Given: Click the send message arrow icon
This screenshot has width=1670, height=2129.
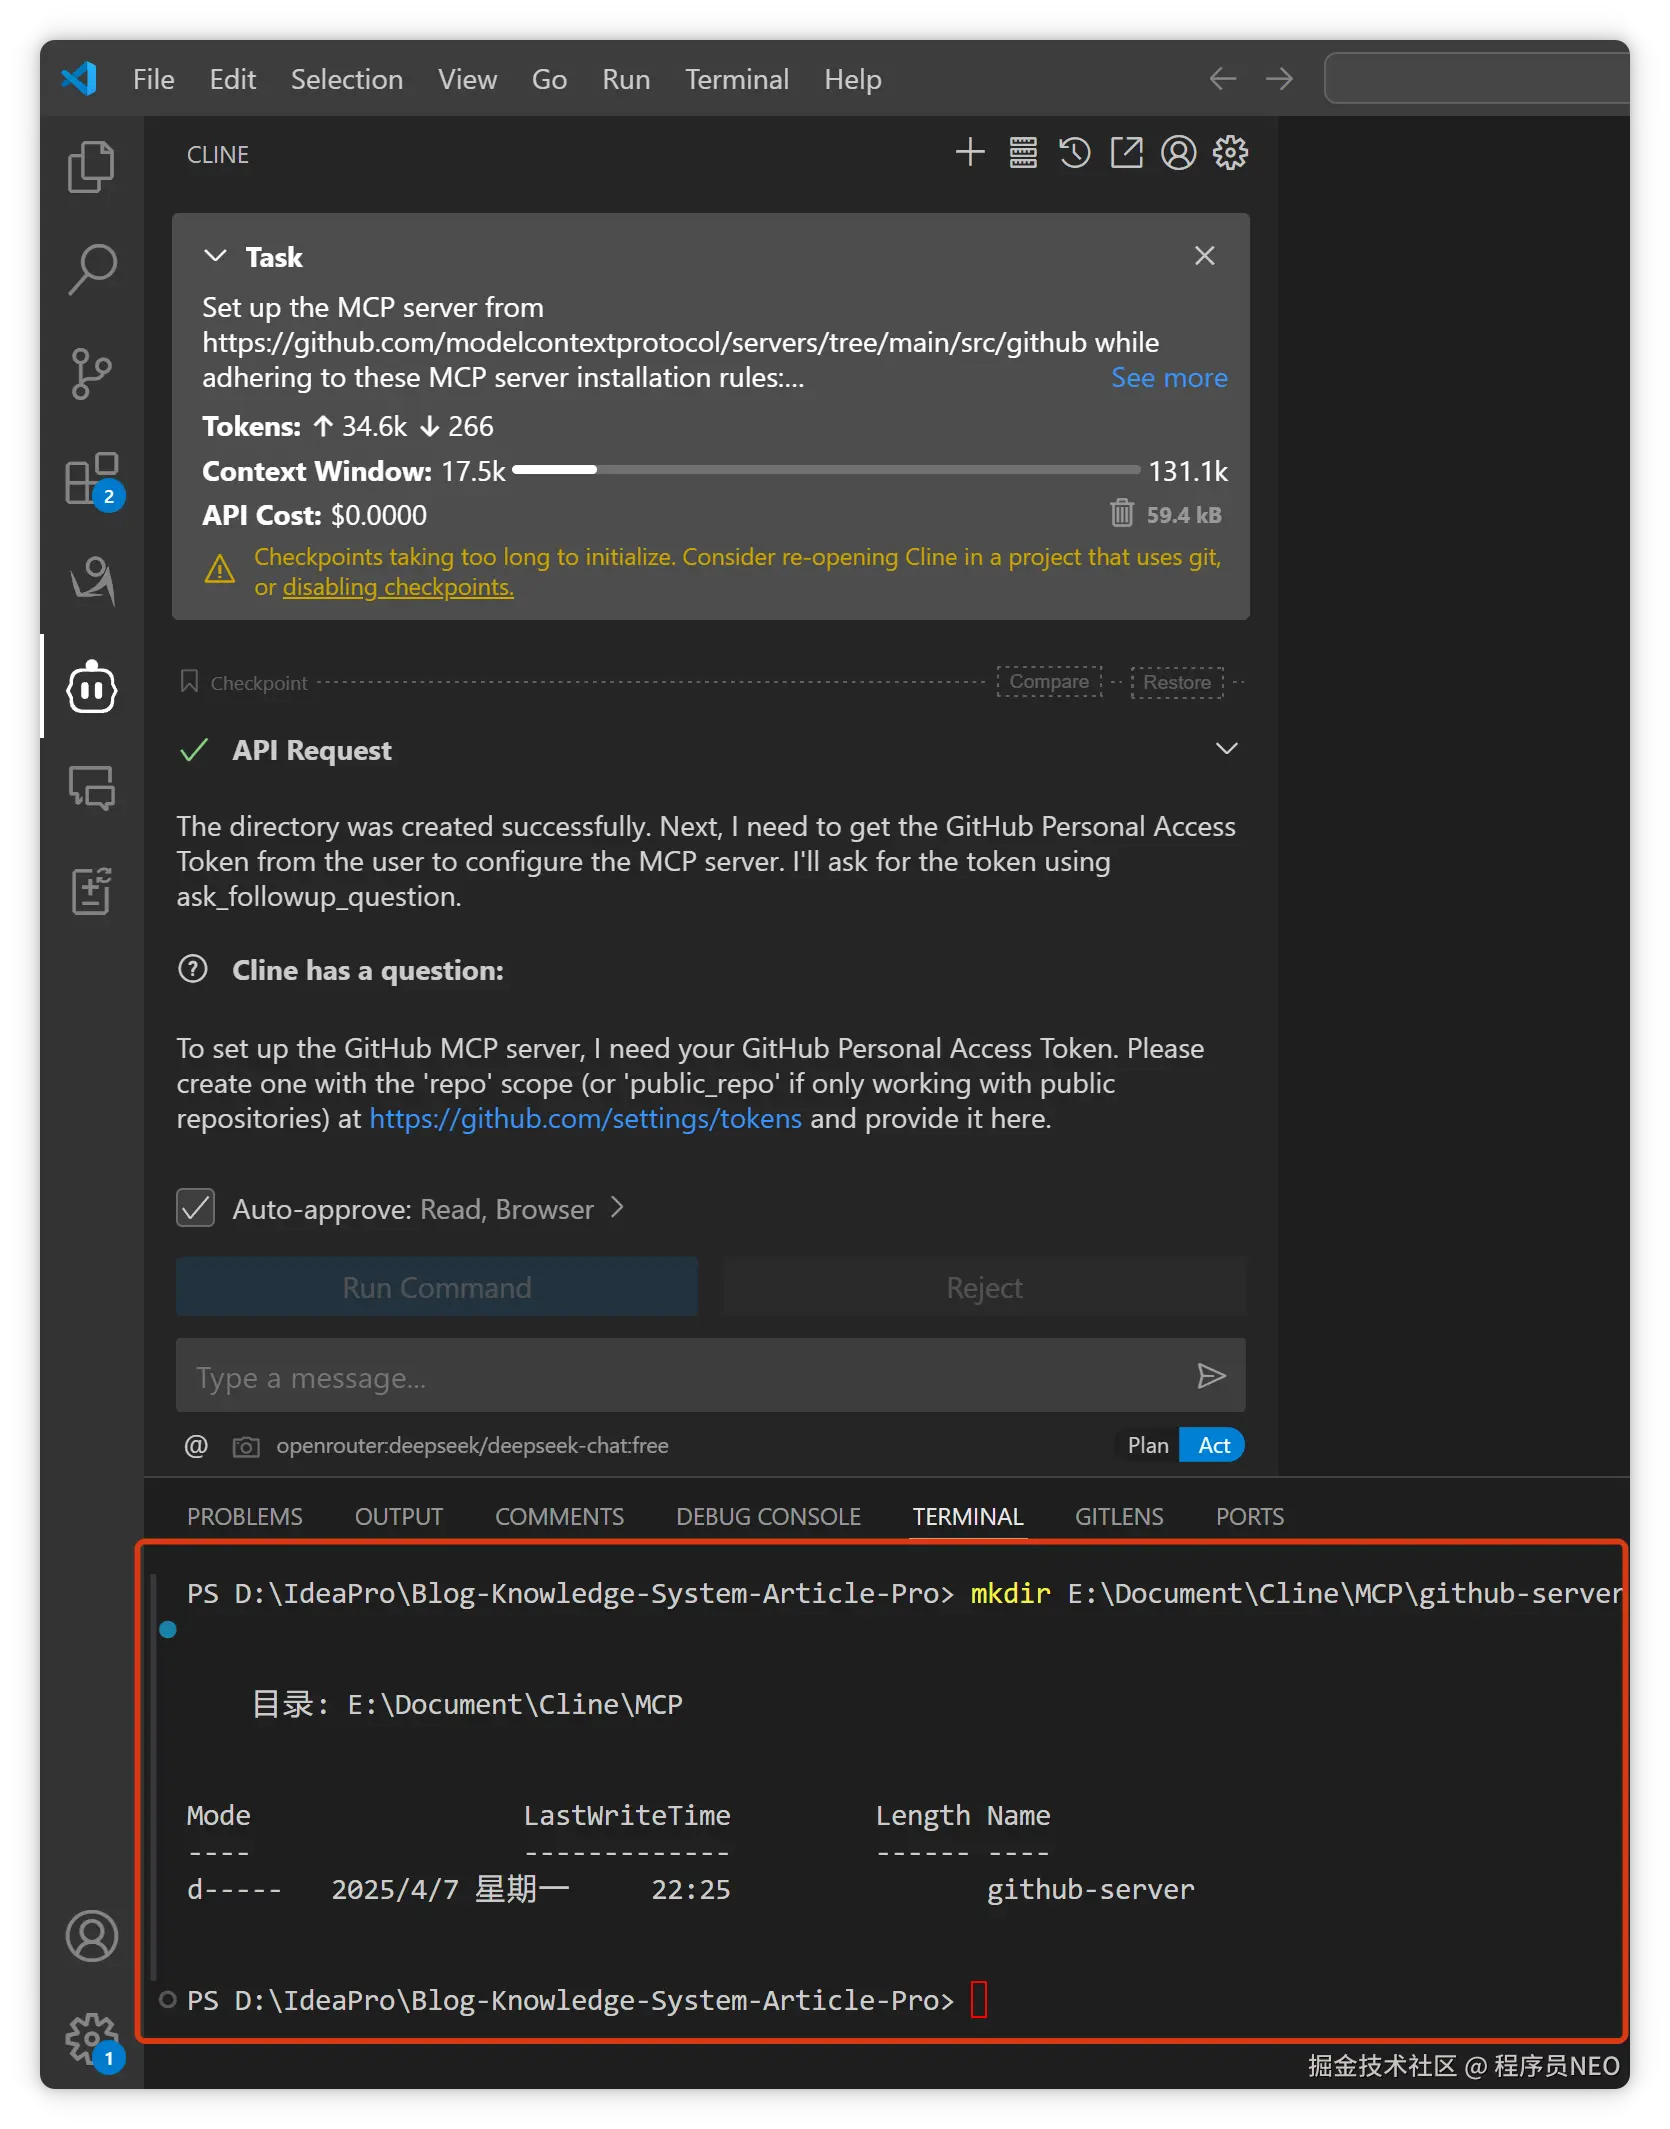Looking at the screenshot, I should coord(1211,1377).
